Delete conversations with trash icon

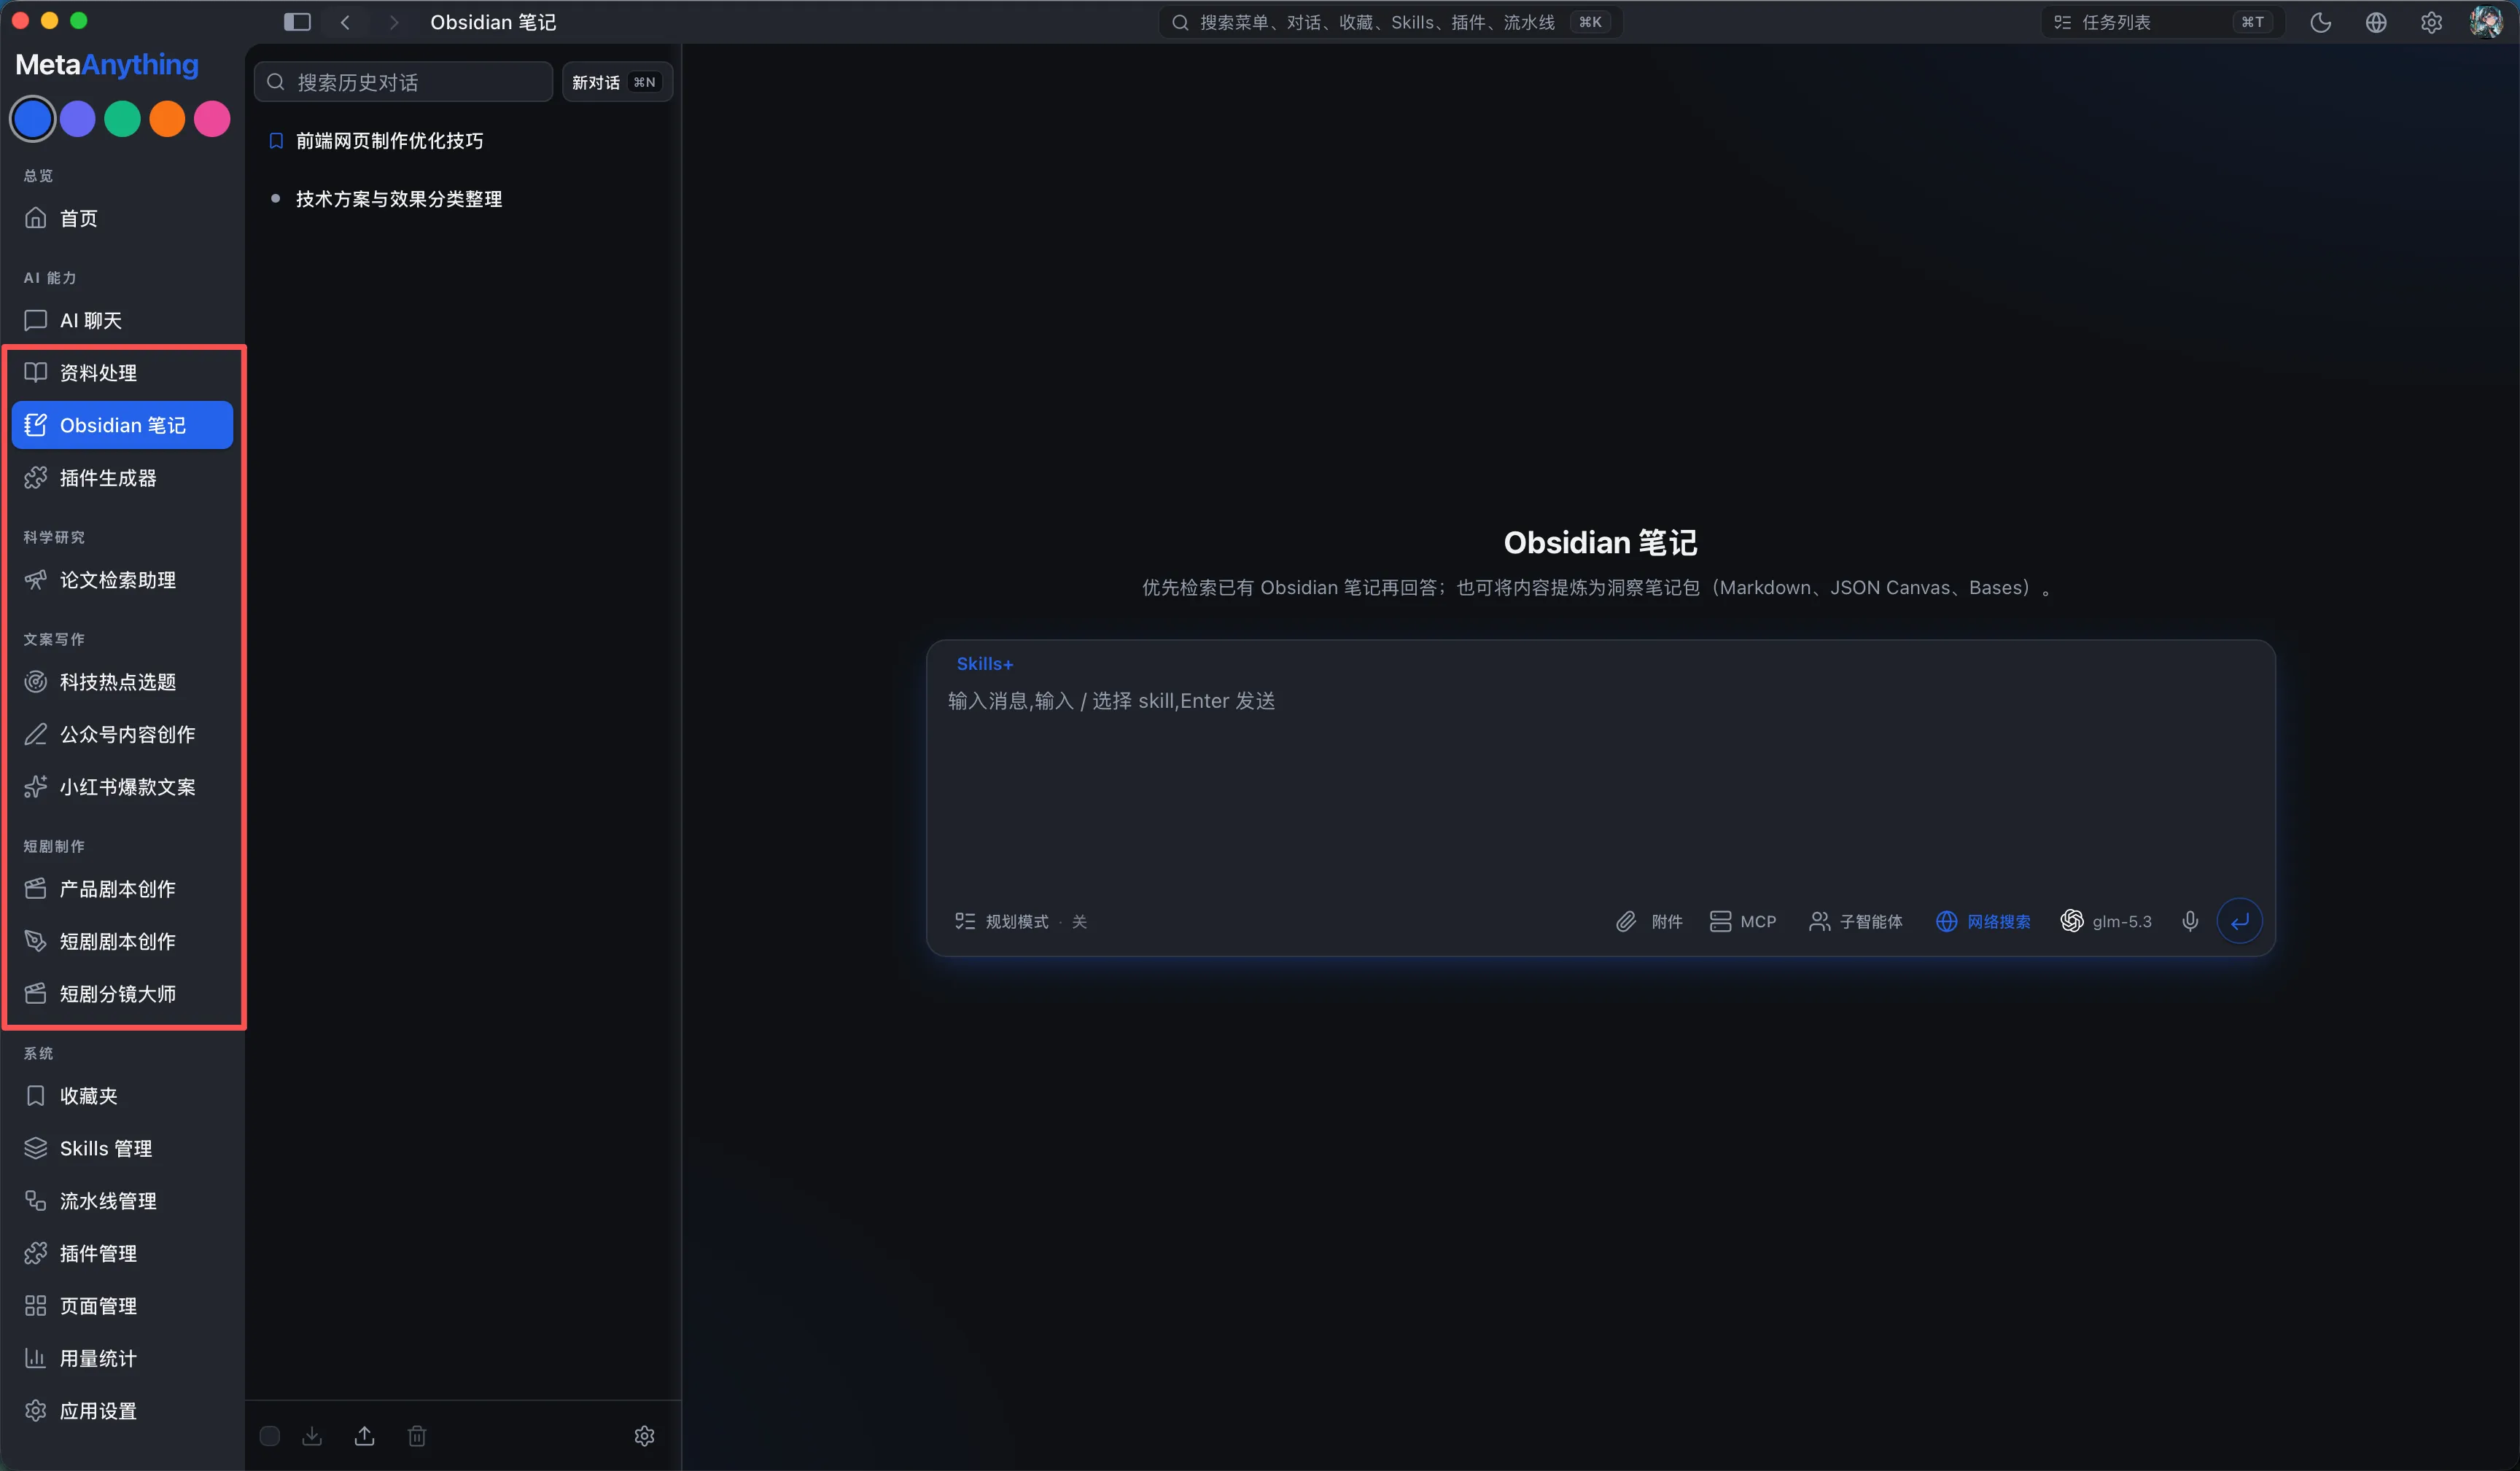pos(417,1436)
